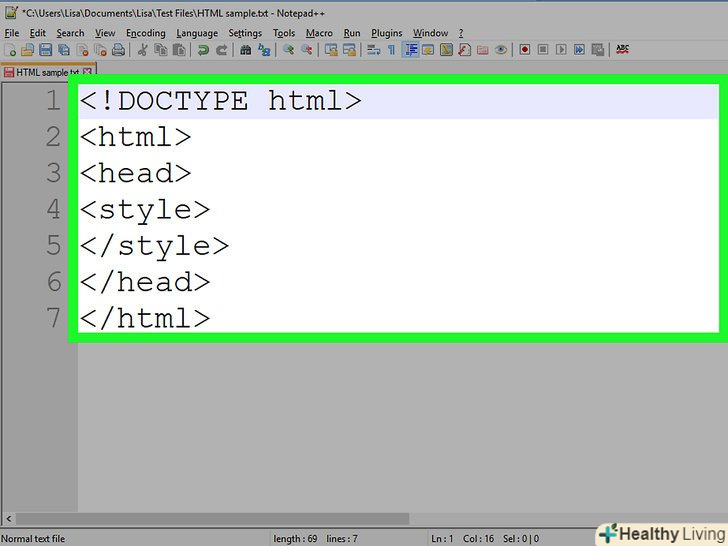
Task: Open the Plugins menu
Action: point(387,33)
